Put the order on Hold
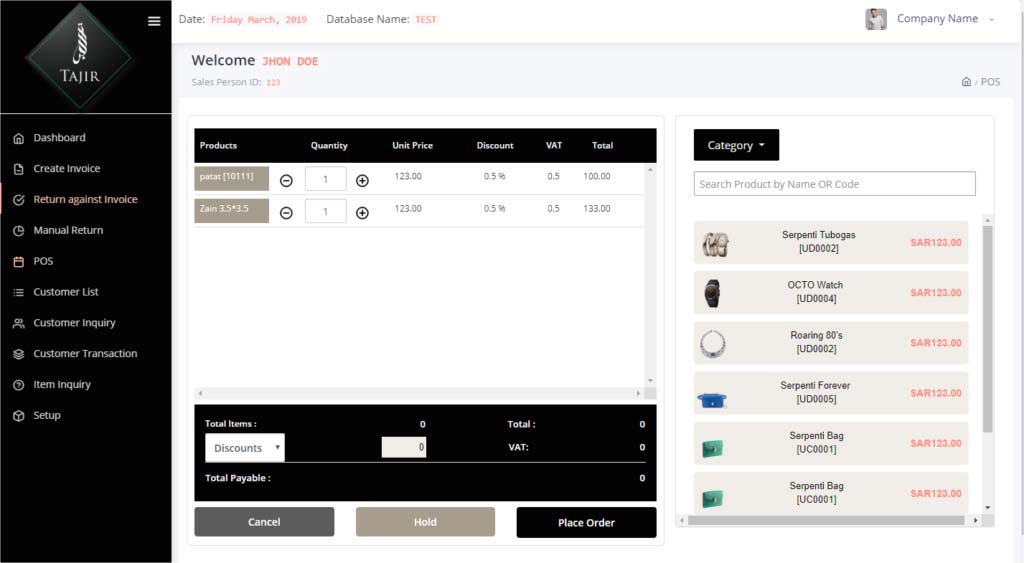 pyautogui.click(x=425, y=522)
